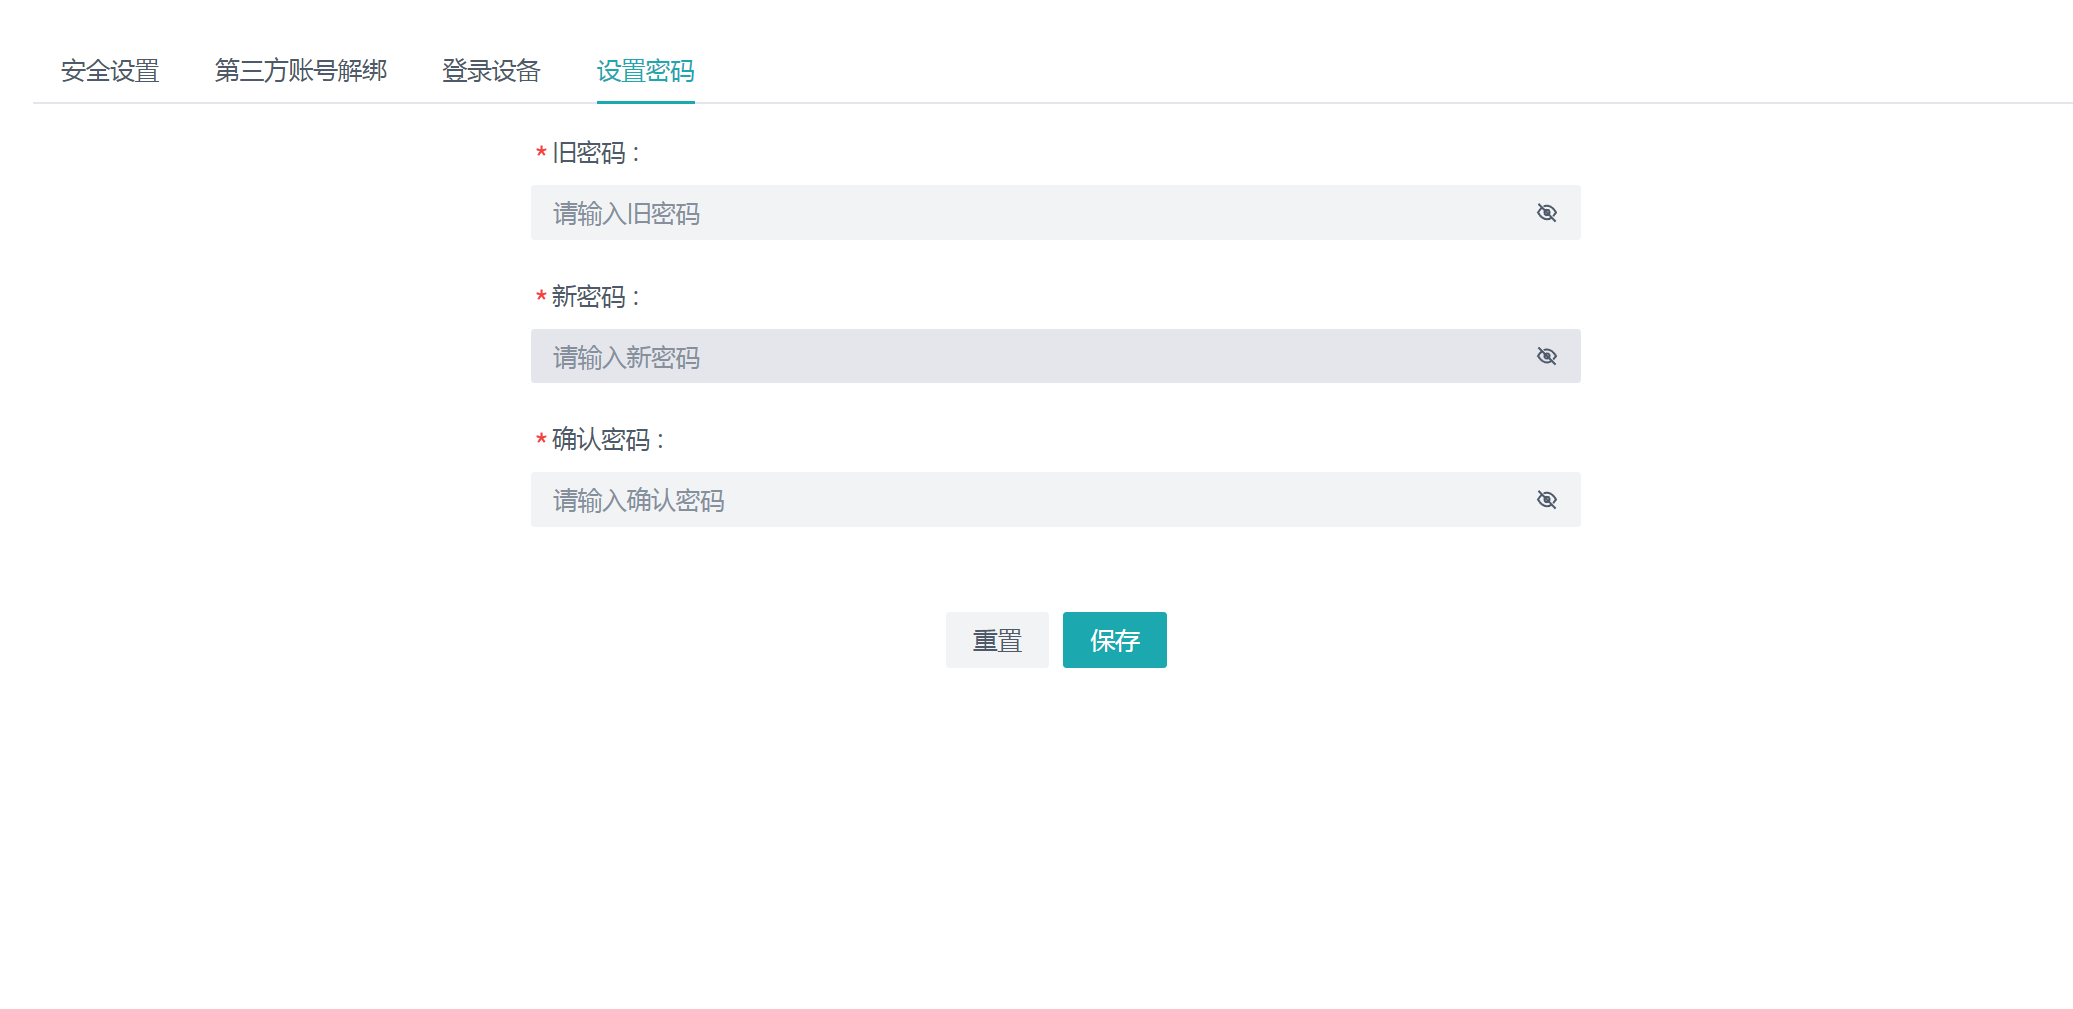Open the 第三方账号解绑 tab
Image resolution: width=2073 pixels, height=1009 pixels.
point(301,71)
